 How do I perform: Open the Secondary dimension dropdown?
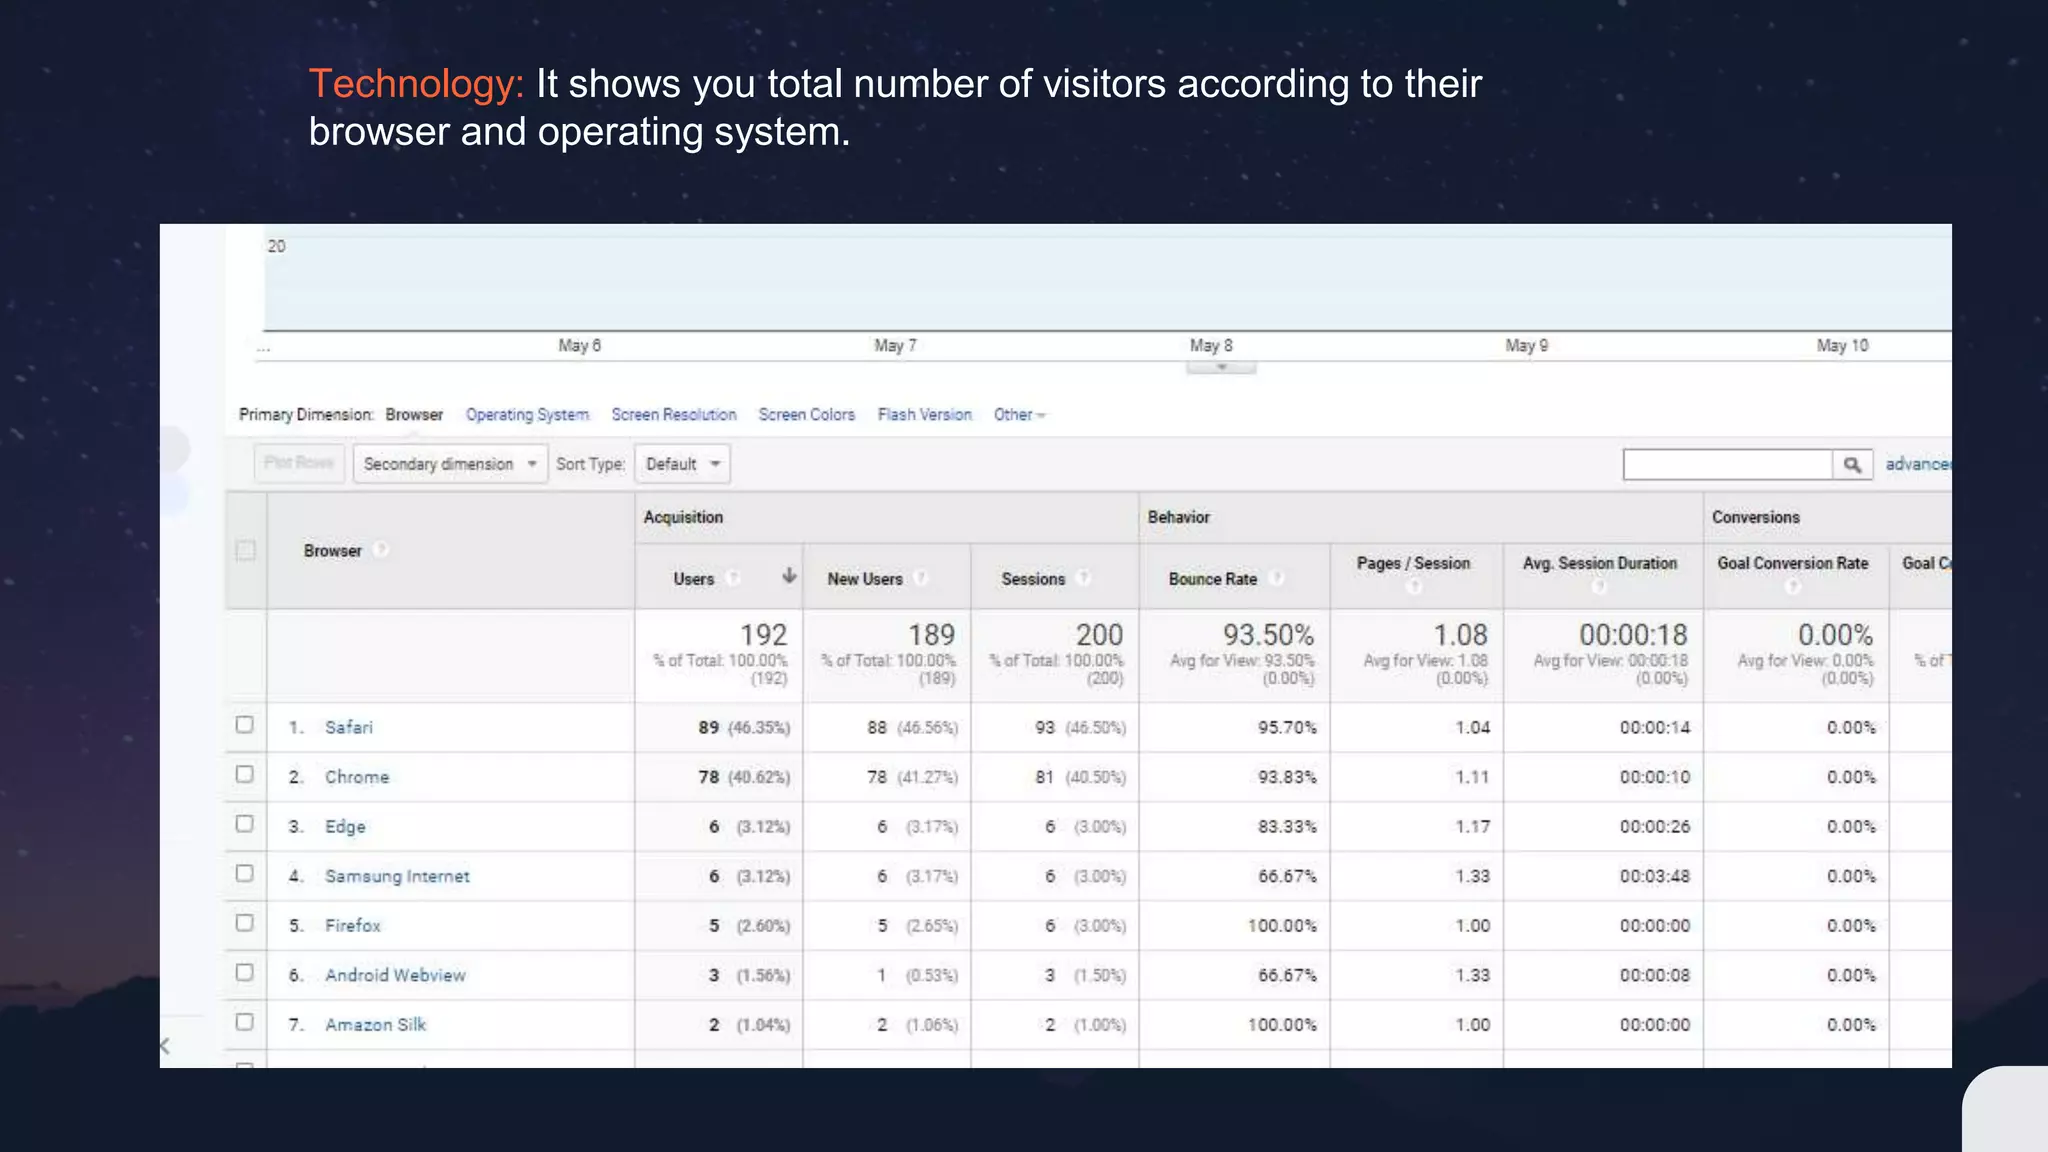pyautogui.click(x=450, y=464)
